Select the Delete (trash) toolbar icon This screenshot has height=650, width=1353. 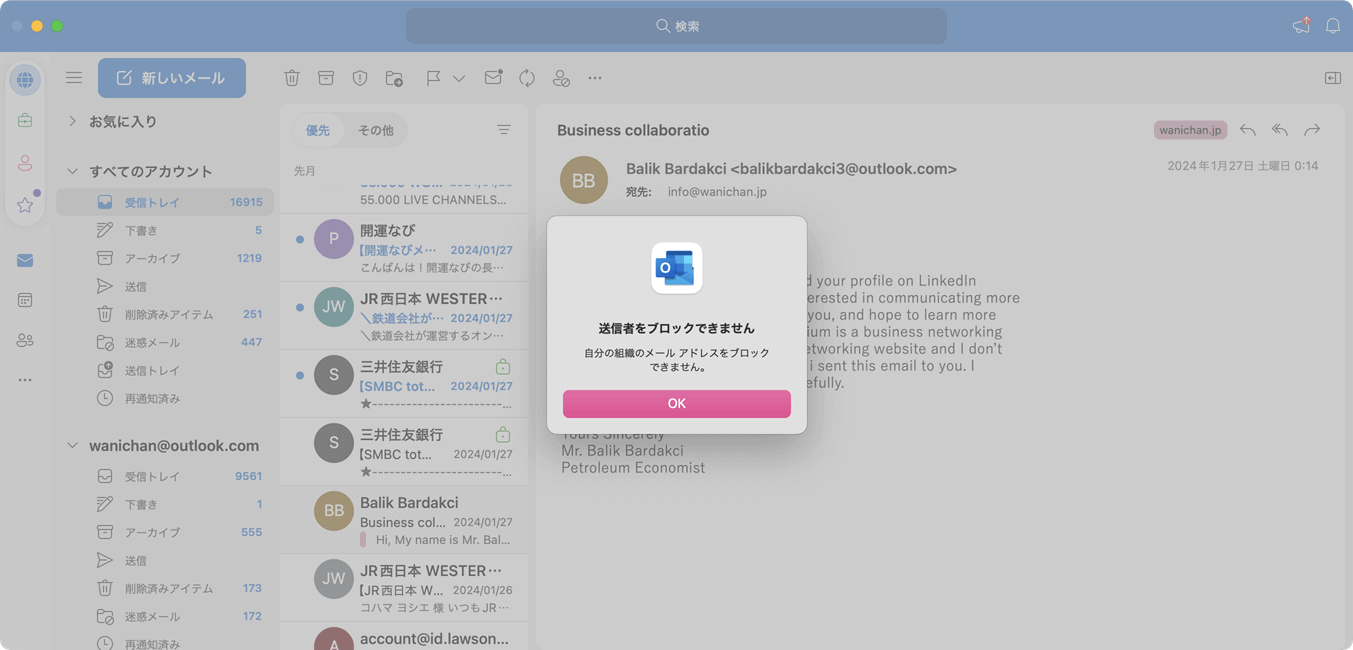[x=292, y=77]
